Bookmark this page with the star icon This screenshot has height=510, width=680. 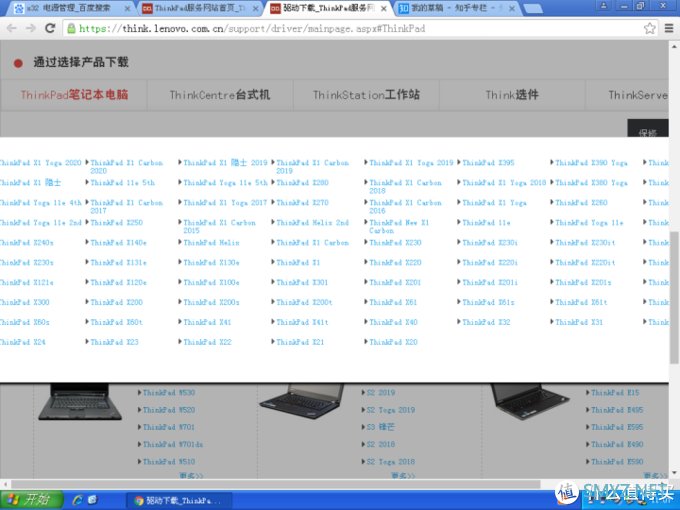(x=649, y=29)
